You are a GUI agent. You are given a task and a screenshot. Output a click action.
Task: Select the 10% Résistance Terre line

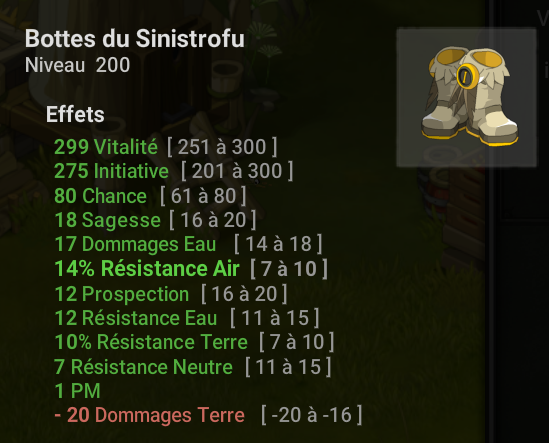194,342
